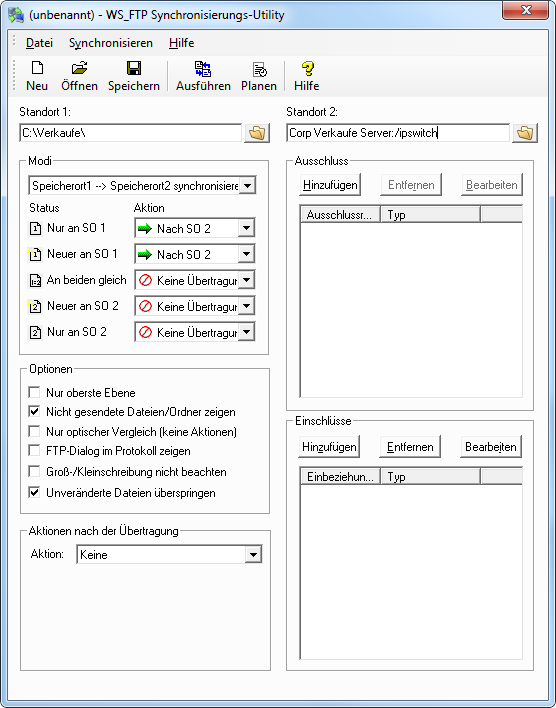Click the Standort 2 path field
Image resolution: width=556 pixels, height=708 pixels.
tap(398, 133)
